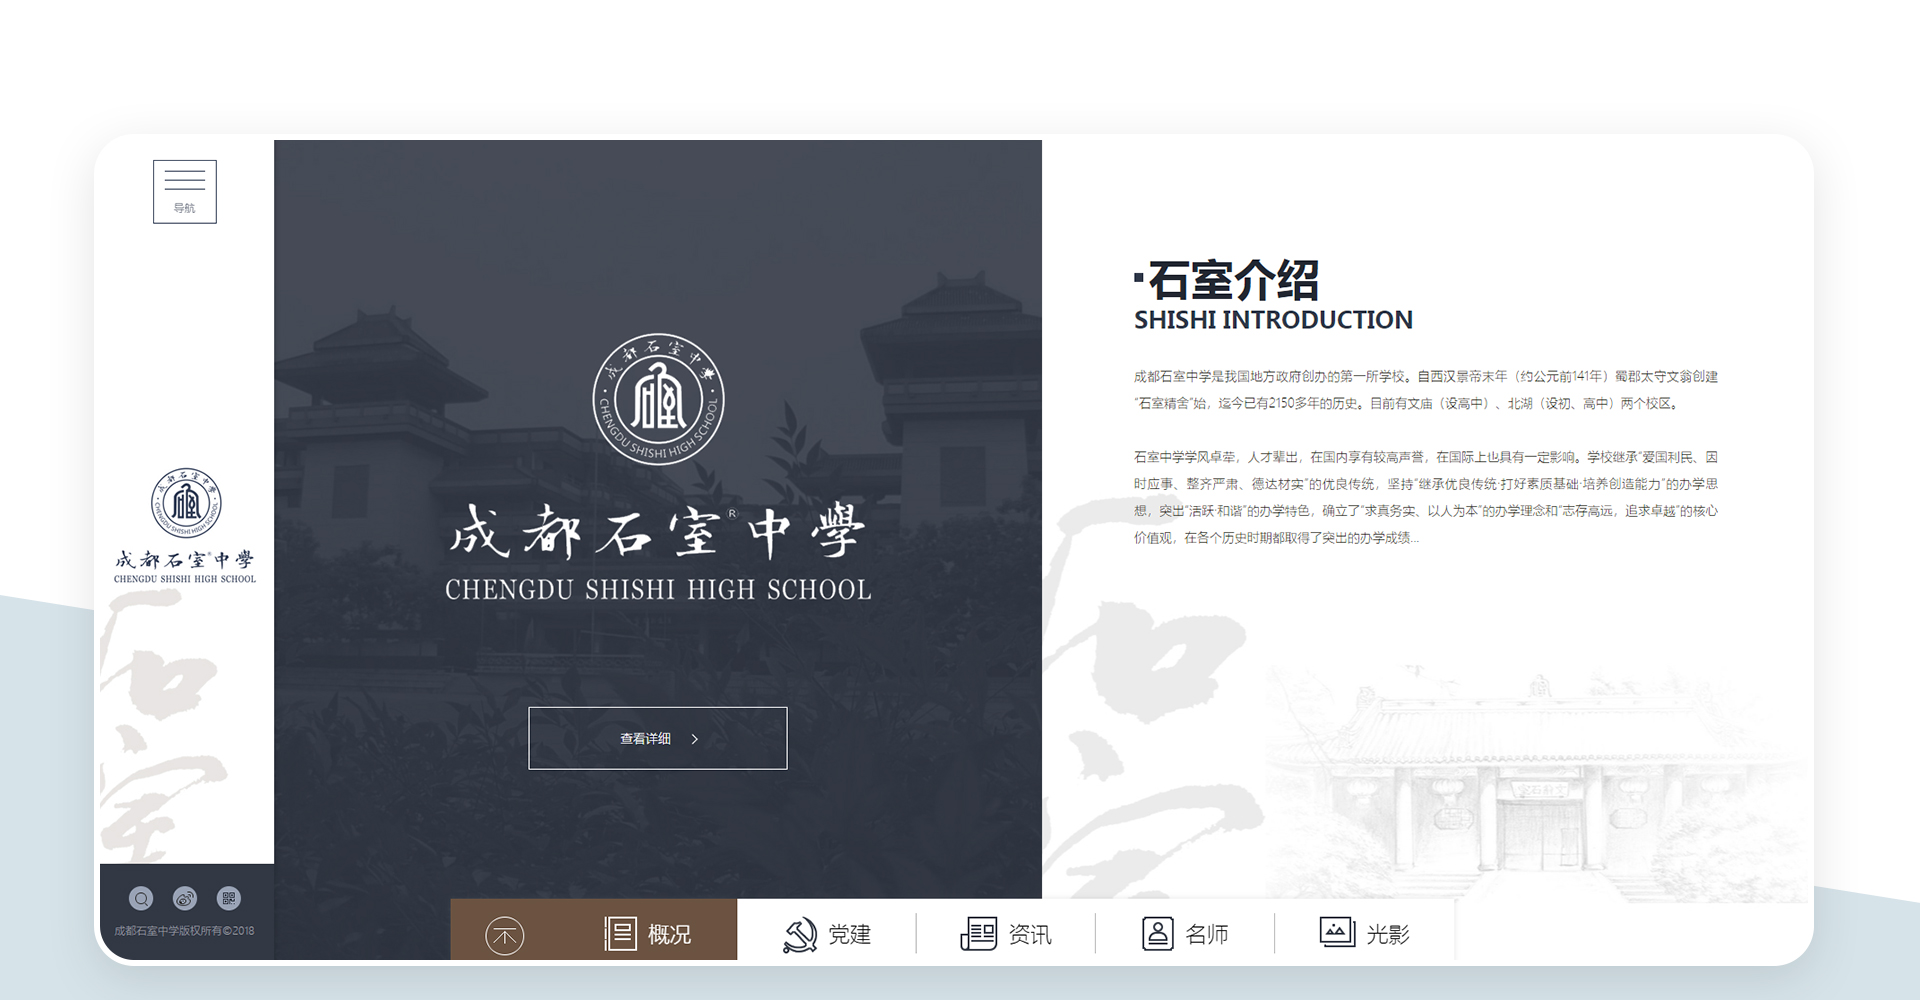1920x1000 pixels.
Task: Open the Weibo social icon
Action: pyautogui.click(x=185, y=898)
